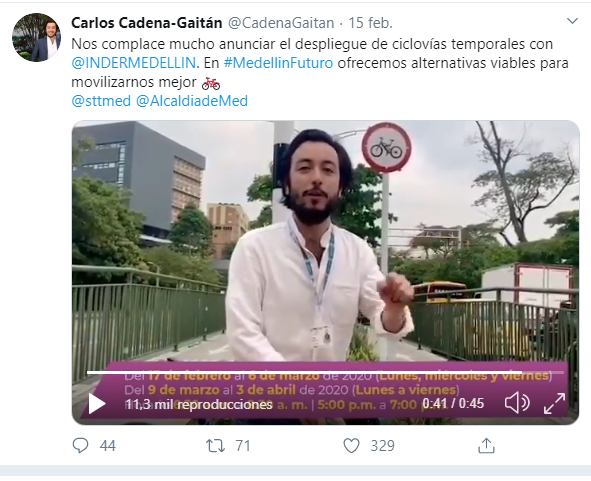
Task: Expand video to fullscreen
Action: pos(554,403)
